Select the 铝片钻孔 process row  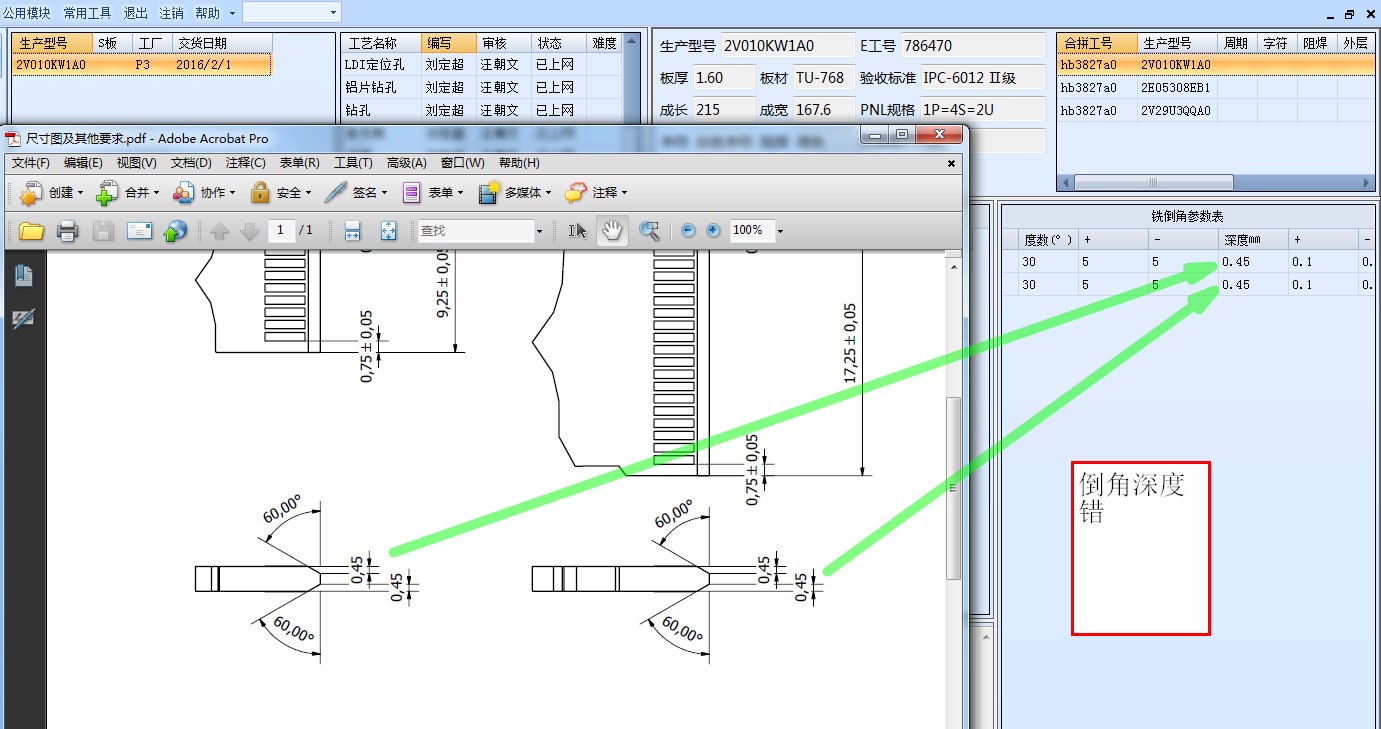pos(481,87)
